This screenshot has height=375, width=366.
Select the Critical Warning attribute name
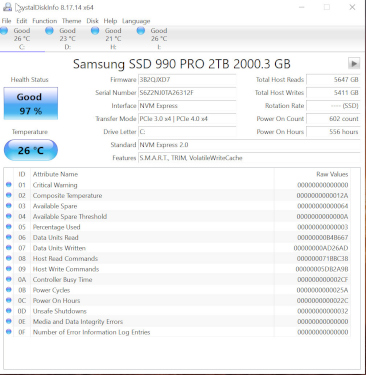pyautogui.click(x=55, y=185)
